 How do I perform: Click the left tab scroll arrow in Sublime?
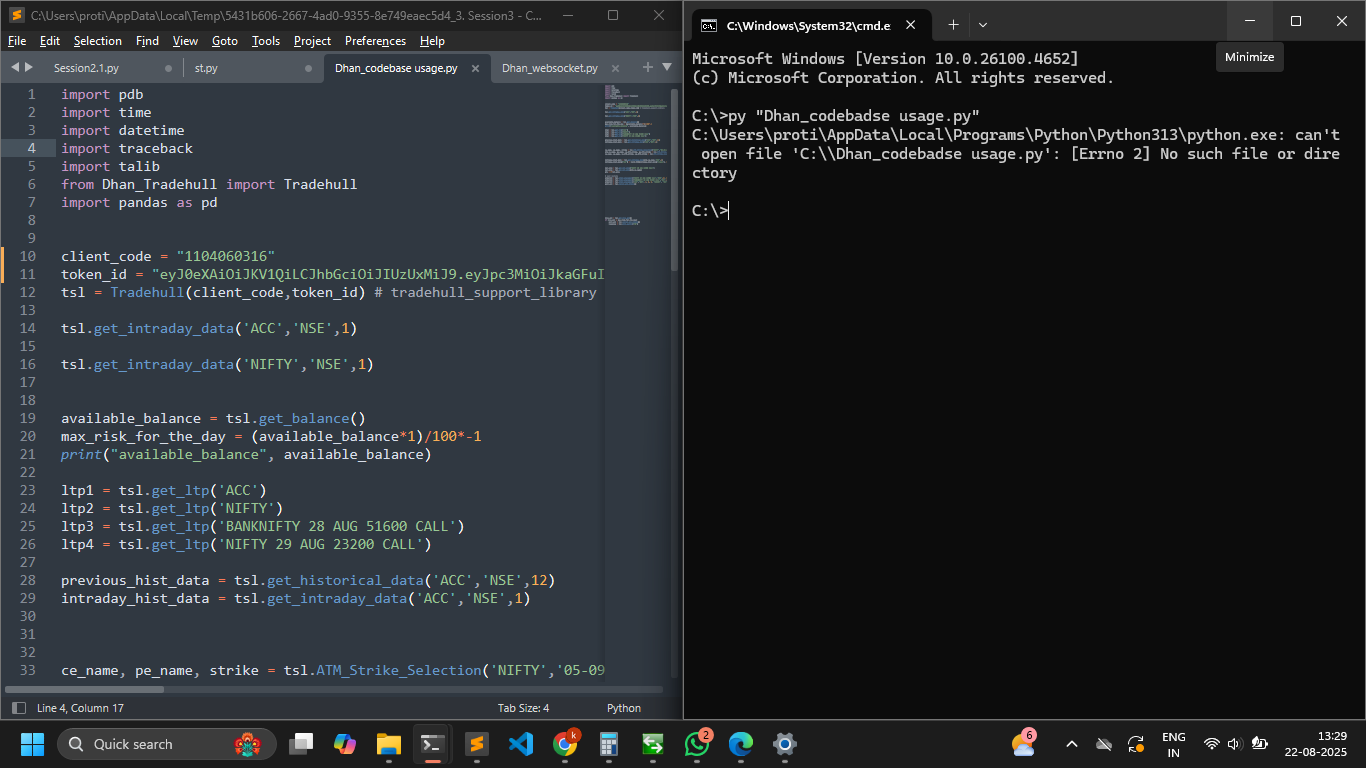(15, 67)
